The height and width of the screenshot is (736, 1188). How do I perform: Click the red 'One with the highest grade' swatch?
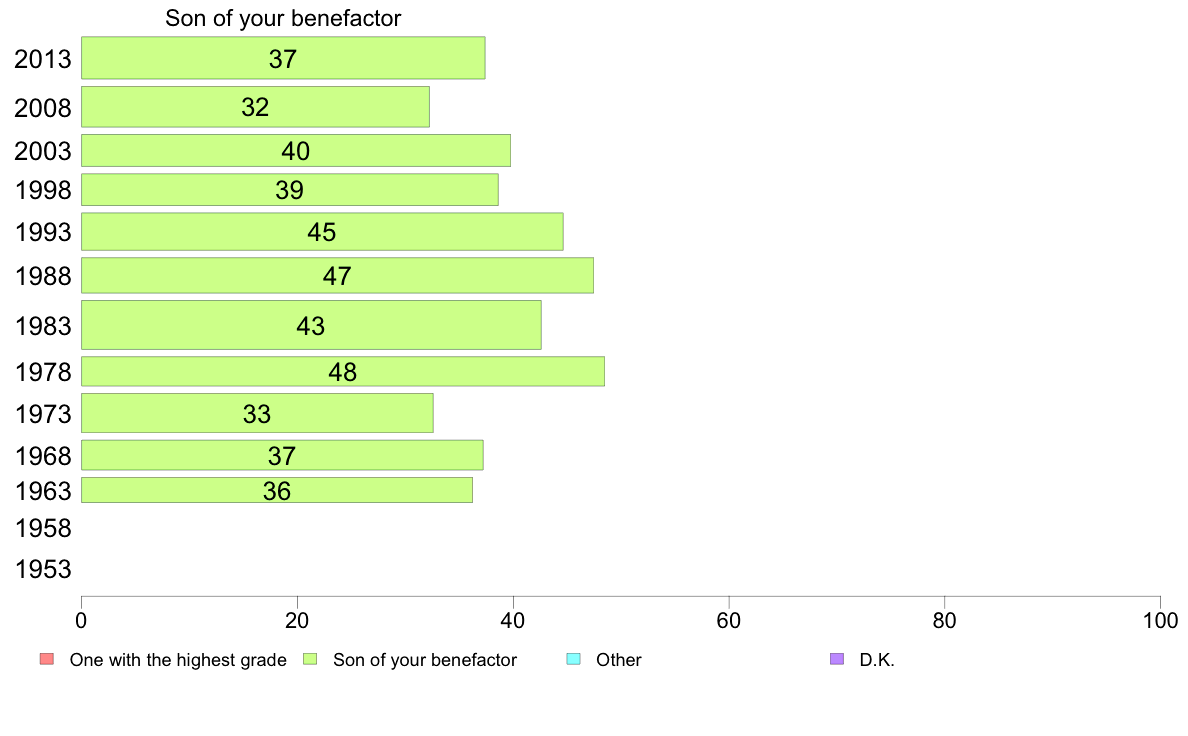[46, 659]
